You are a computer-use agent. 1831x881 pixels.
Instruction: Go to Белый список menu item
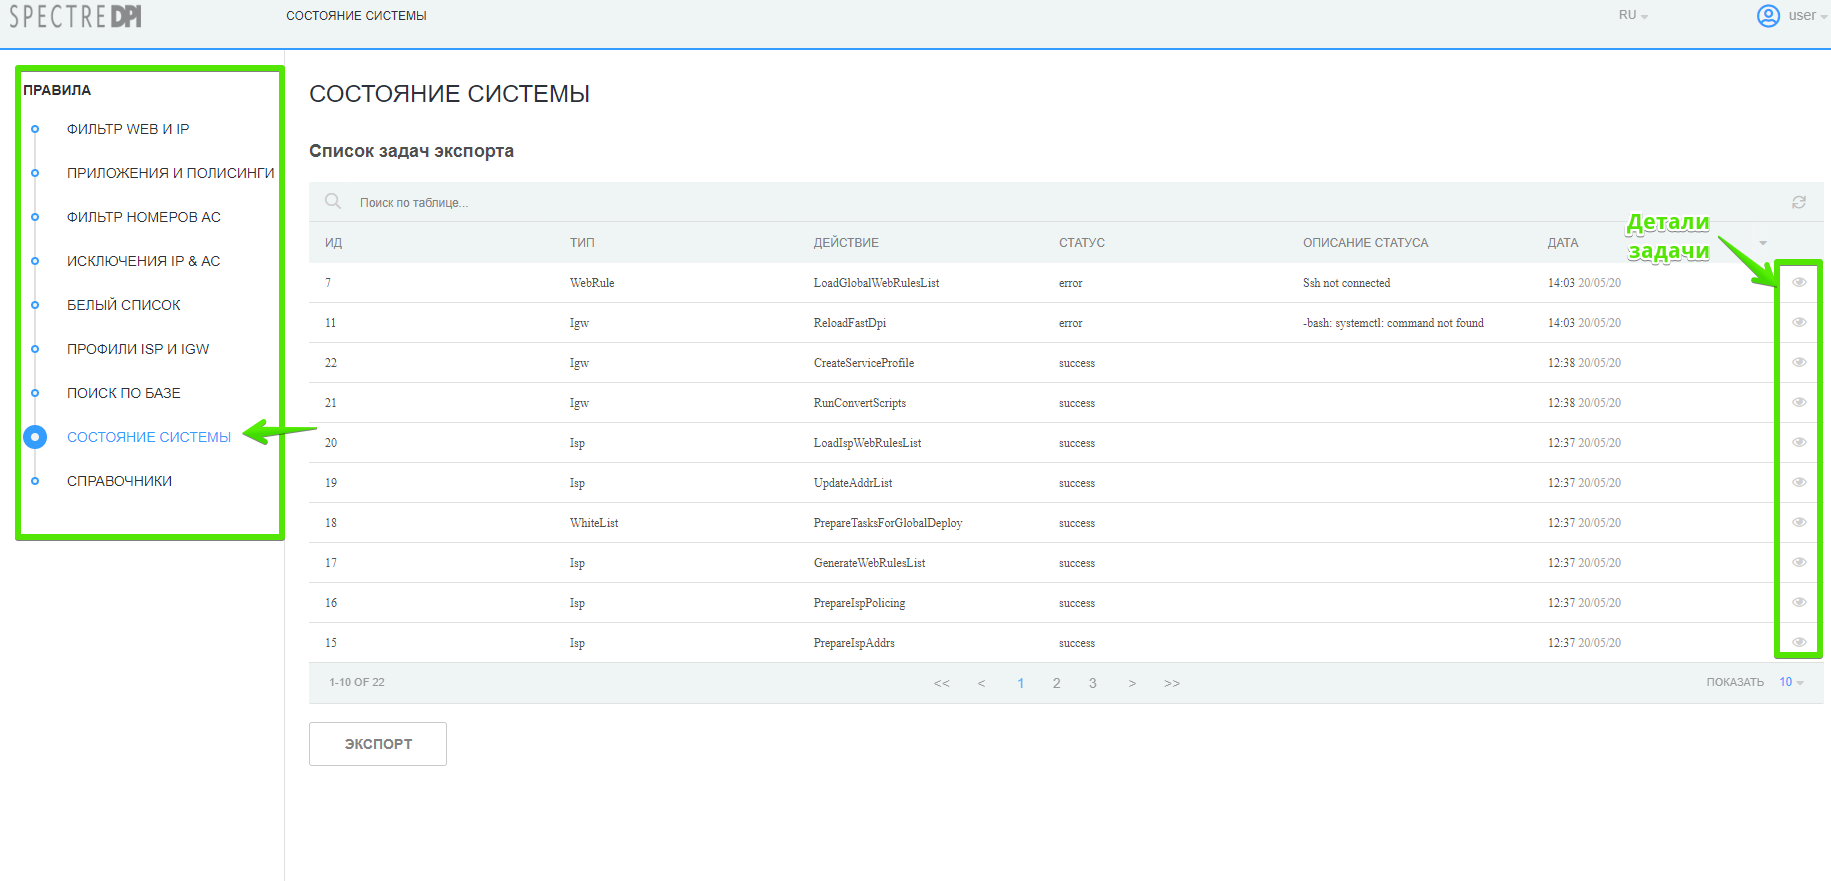[124, 305]
